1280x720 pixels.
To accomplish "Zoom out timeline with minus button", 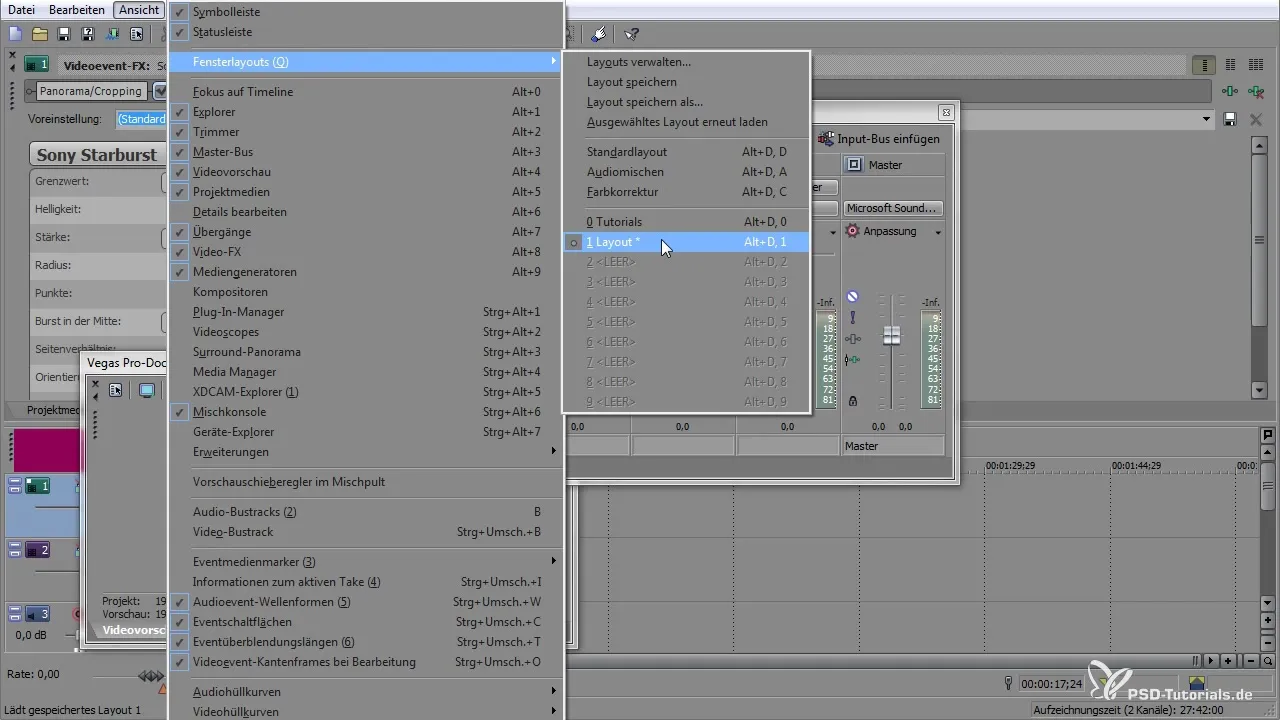I will [x=1252, y=661].
